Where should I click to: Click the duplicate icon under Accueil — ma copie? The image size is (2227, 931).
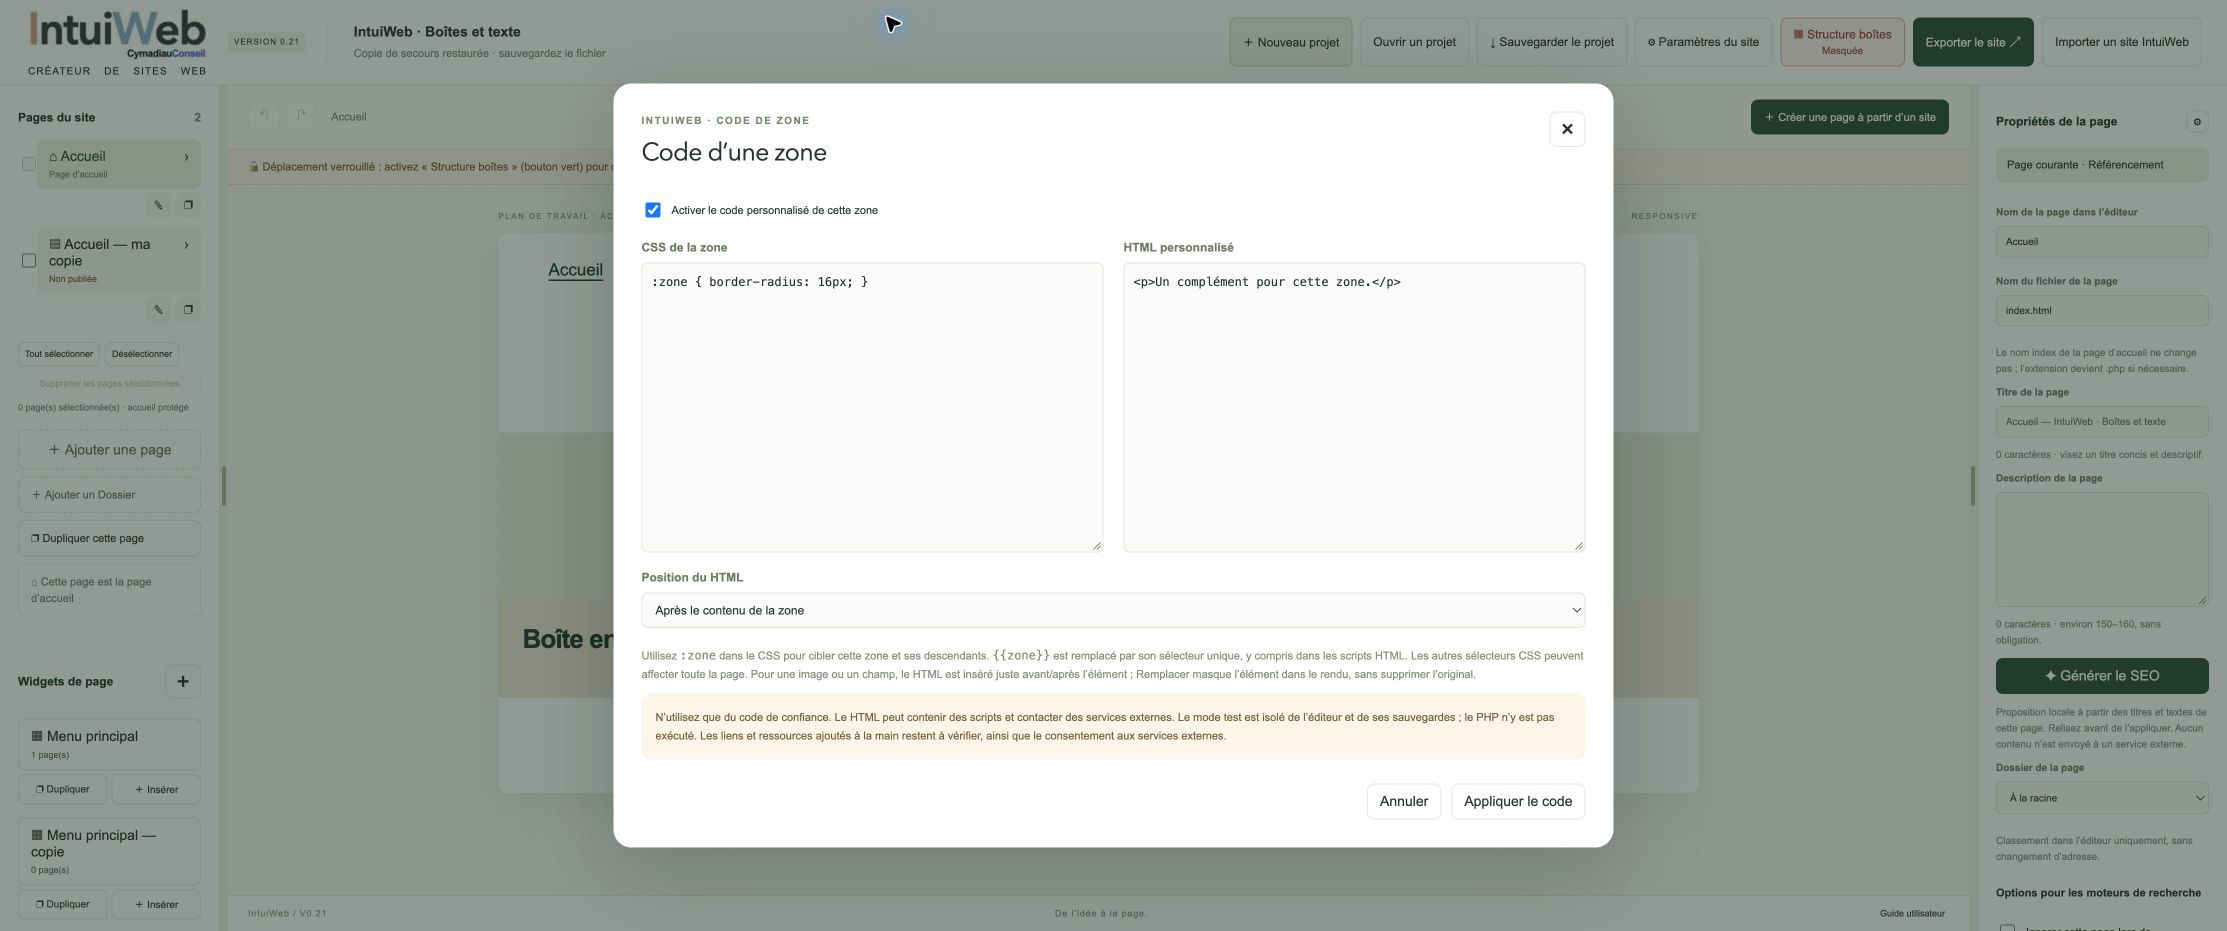coord(188,310)
